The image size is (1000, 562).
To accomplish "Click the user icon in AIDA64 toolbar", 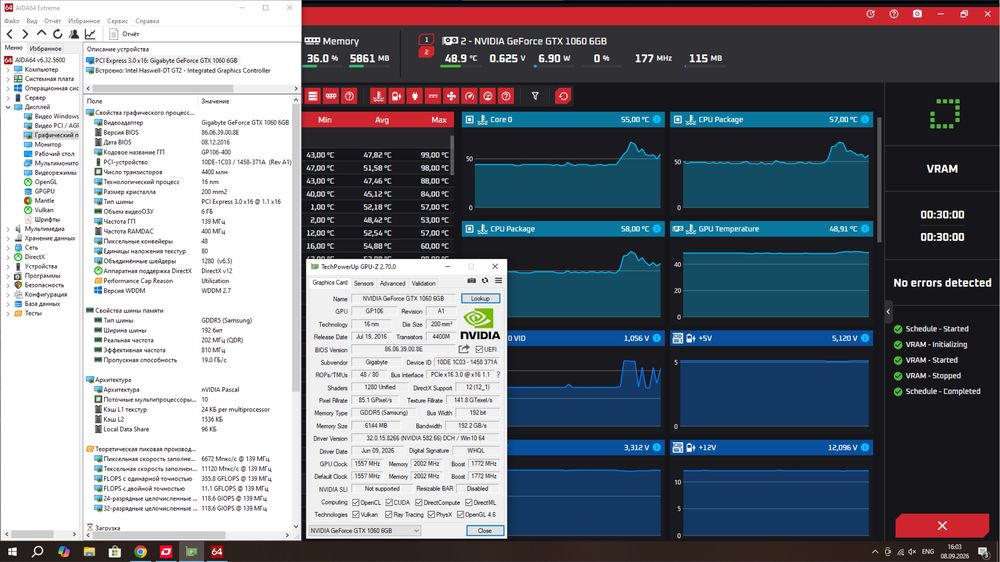I will [74, 34].
